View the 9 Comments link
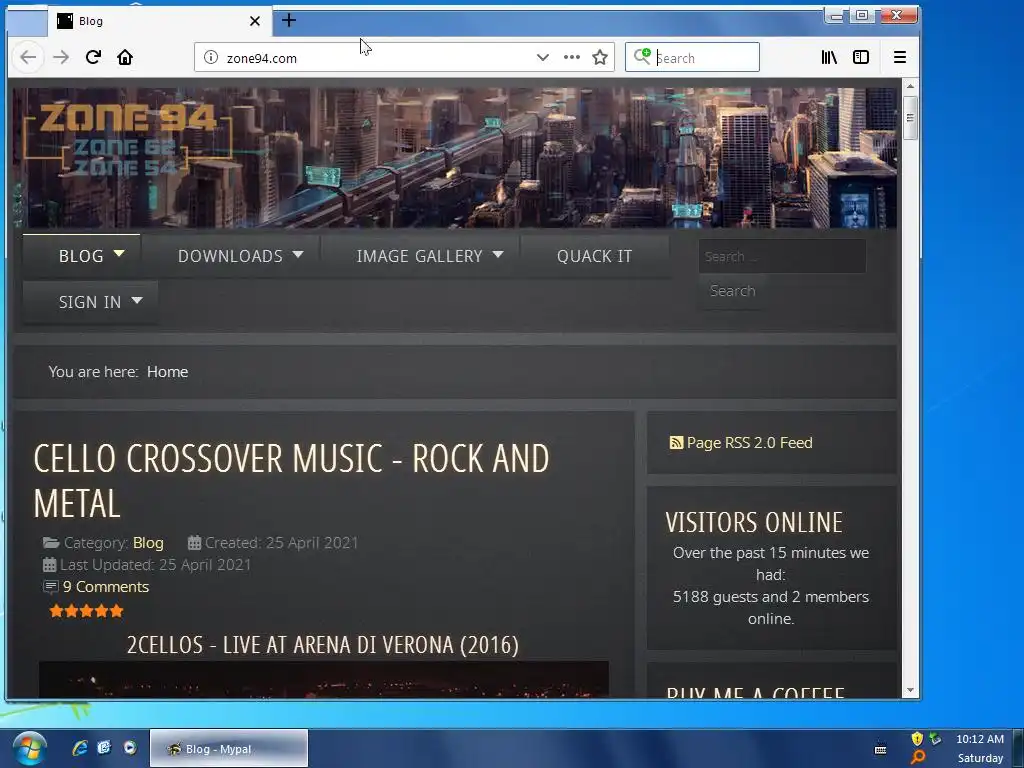The height and width of the screenshot is (768, 1024). 106,586
